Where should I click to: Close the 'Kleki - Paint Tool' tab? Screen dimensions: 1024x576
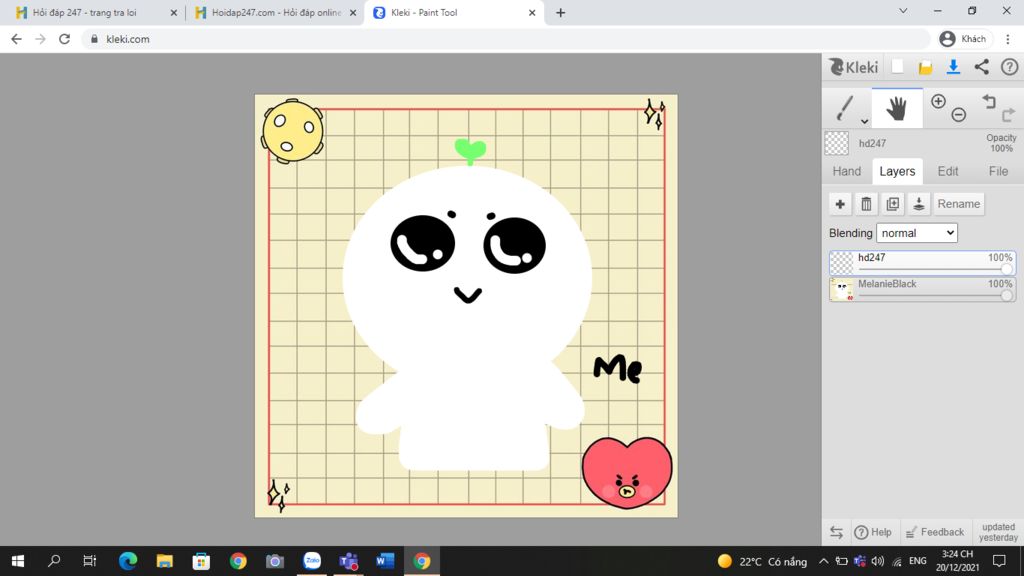coord(532,12)
